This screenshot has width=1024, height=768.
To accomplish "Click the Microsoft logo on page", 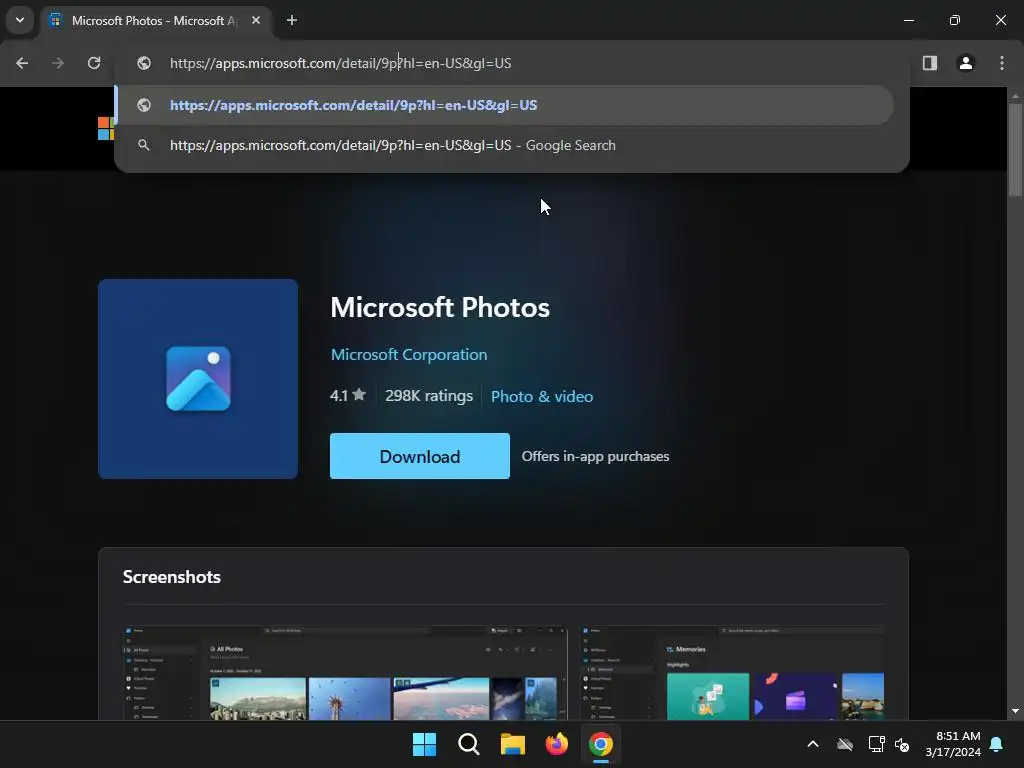I will (106, 129).
